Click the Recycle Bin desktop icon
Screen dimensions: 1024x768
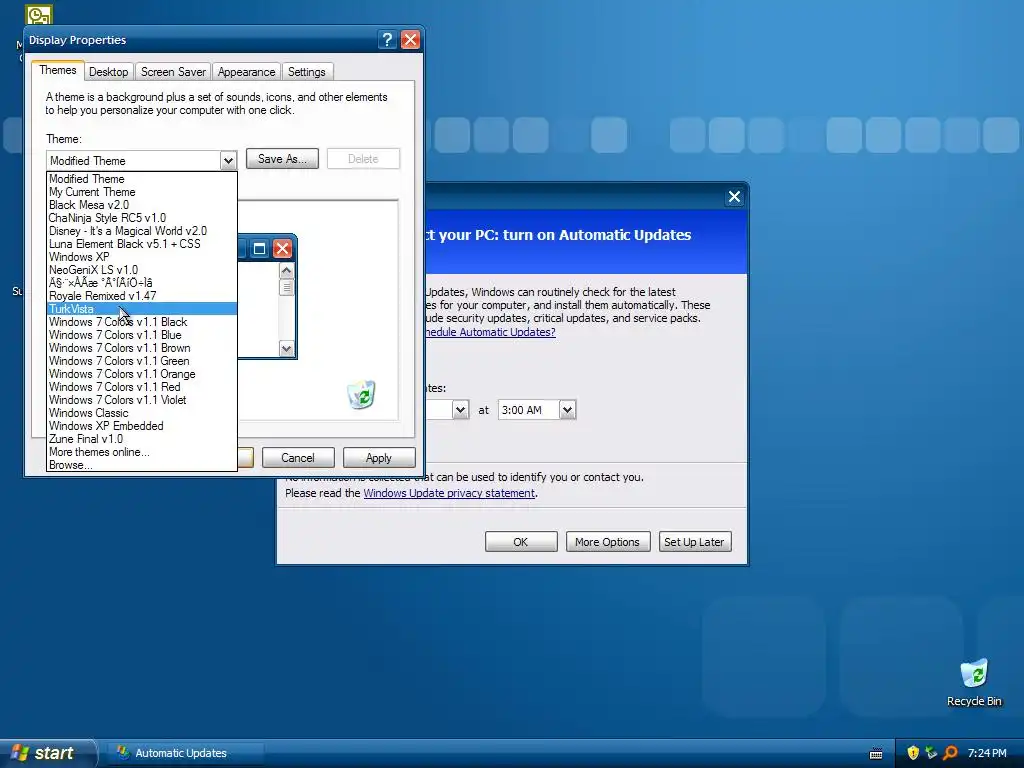pyautogui.click(x=974, y=682)
